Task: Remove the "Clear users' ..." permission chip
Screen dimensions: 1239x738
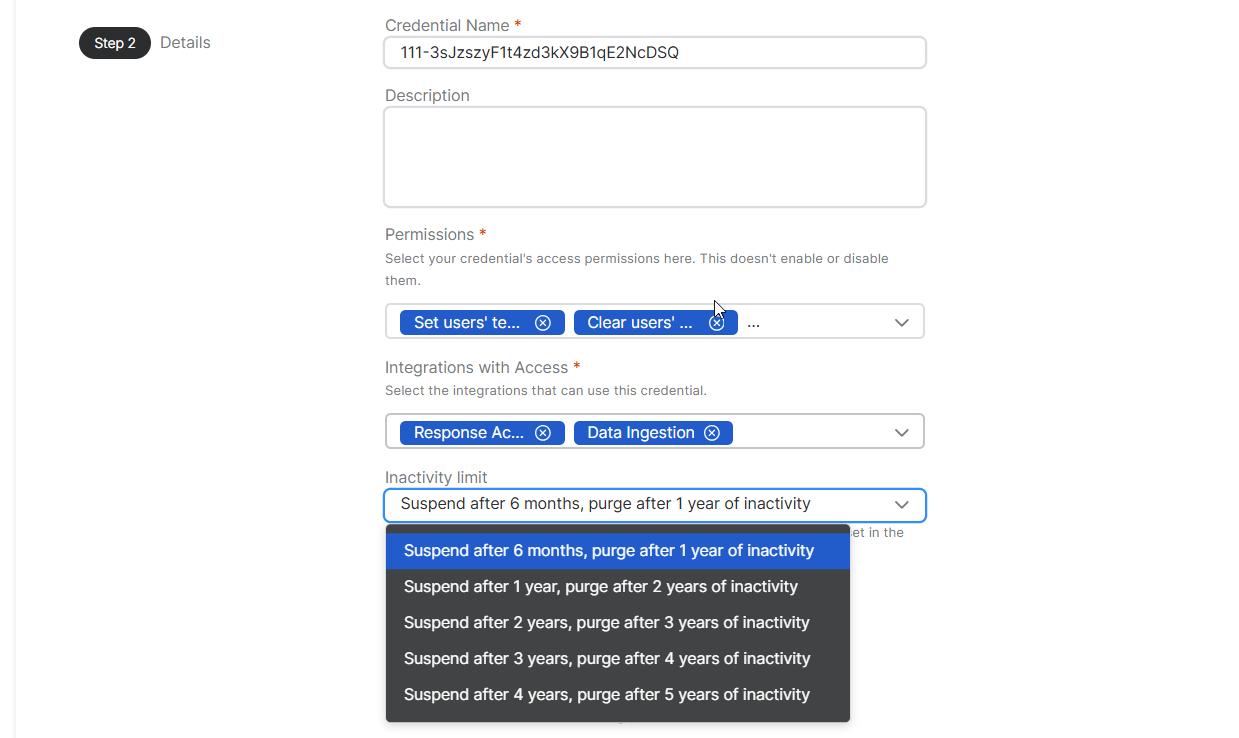Action: [717, 323]
